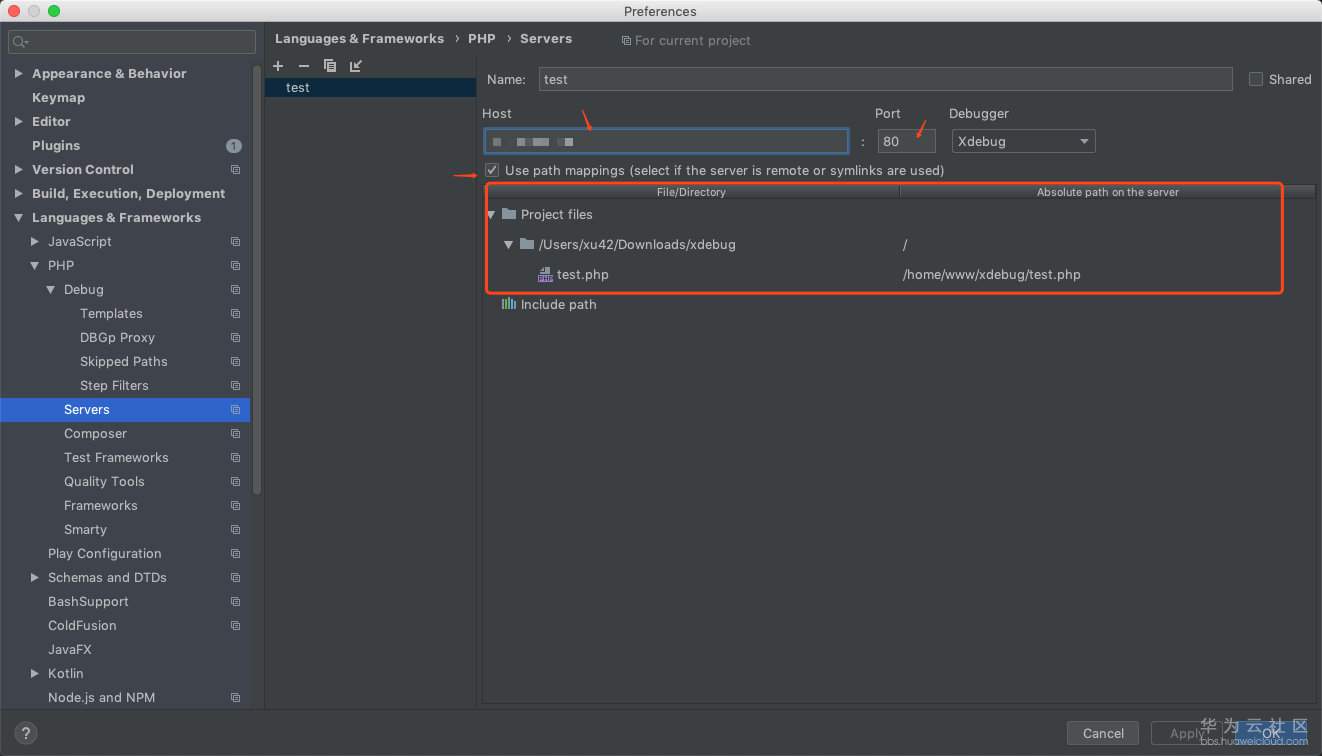Select the test server in list

pos(370,88)
